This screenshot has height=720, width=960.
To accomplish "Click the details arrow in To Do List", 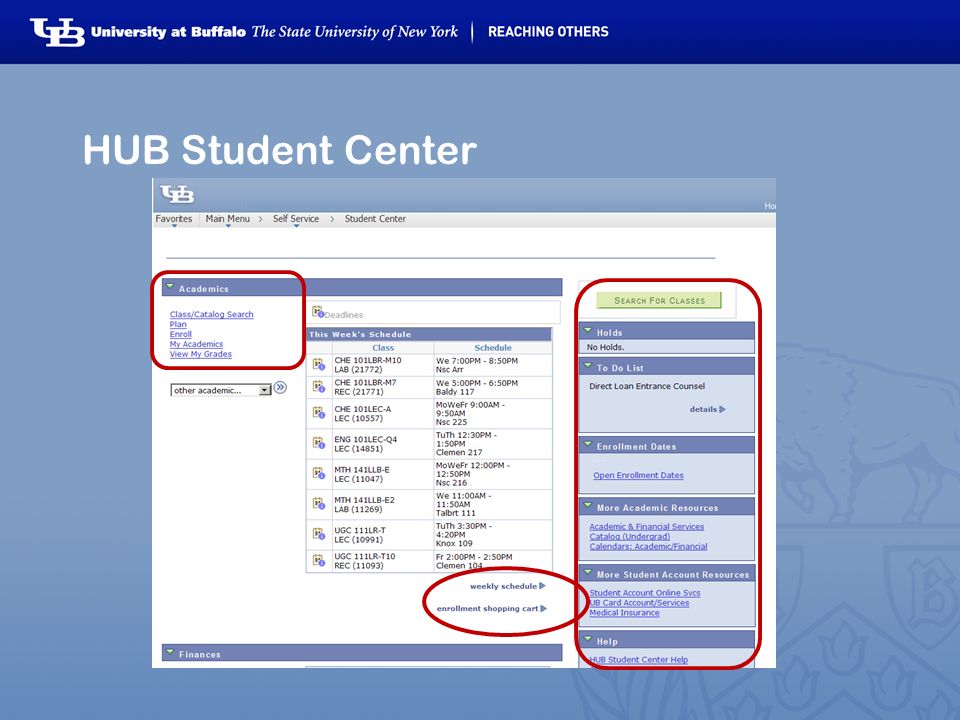I will 722,409.
